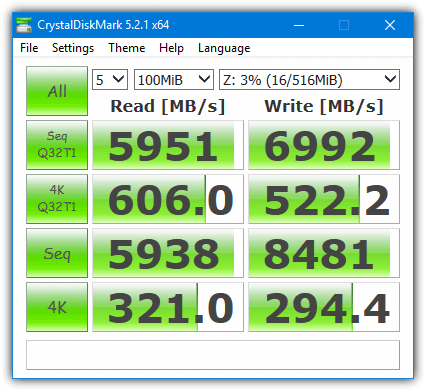Viewport: 426px width, 390px height.
Task: Start the plain Seq test
Action: tap(57, 253)
